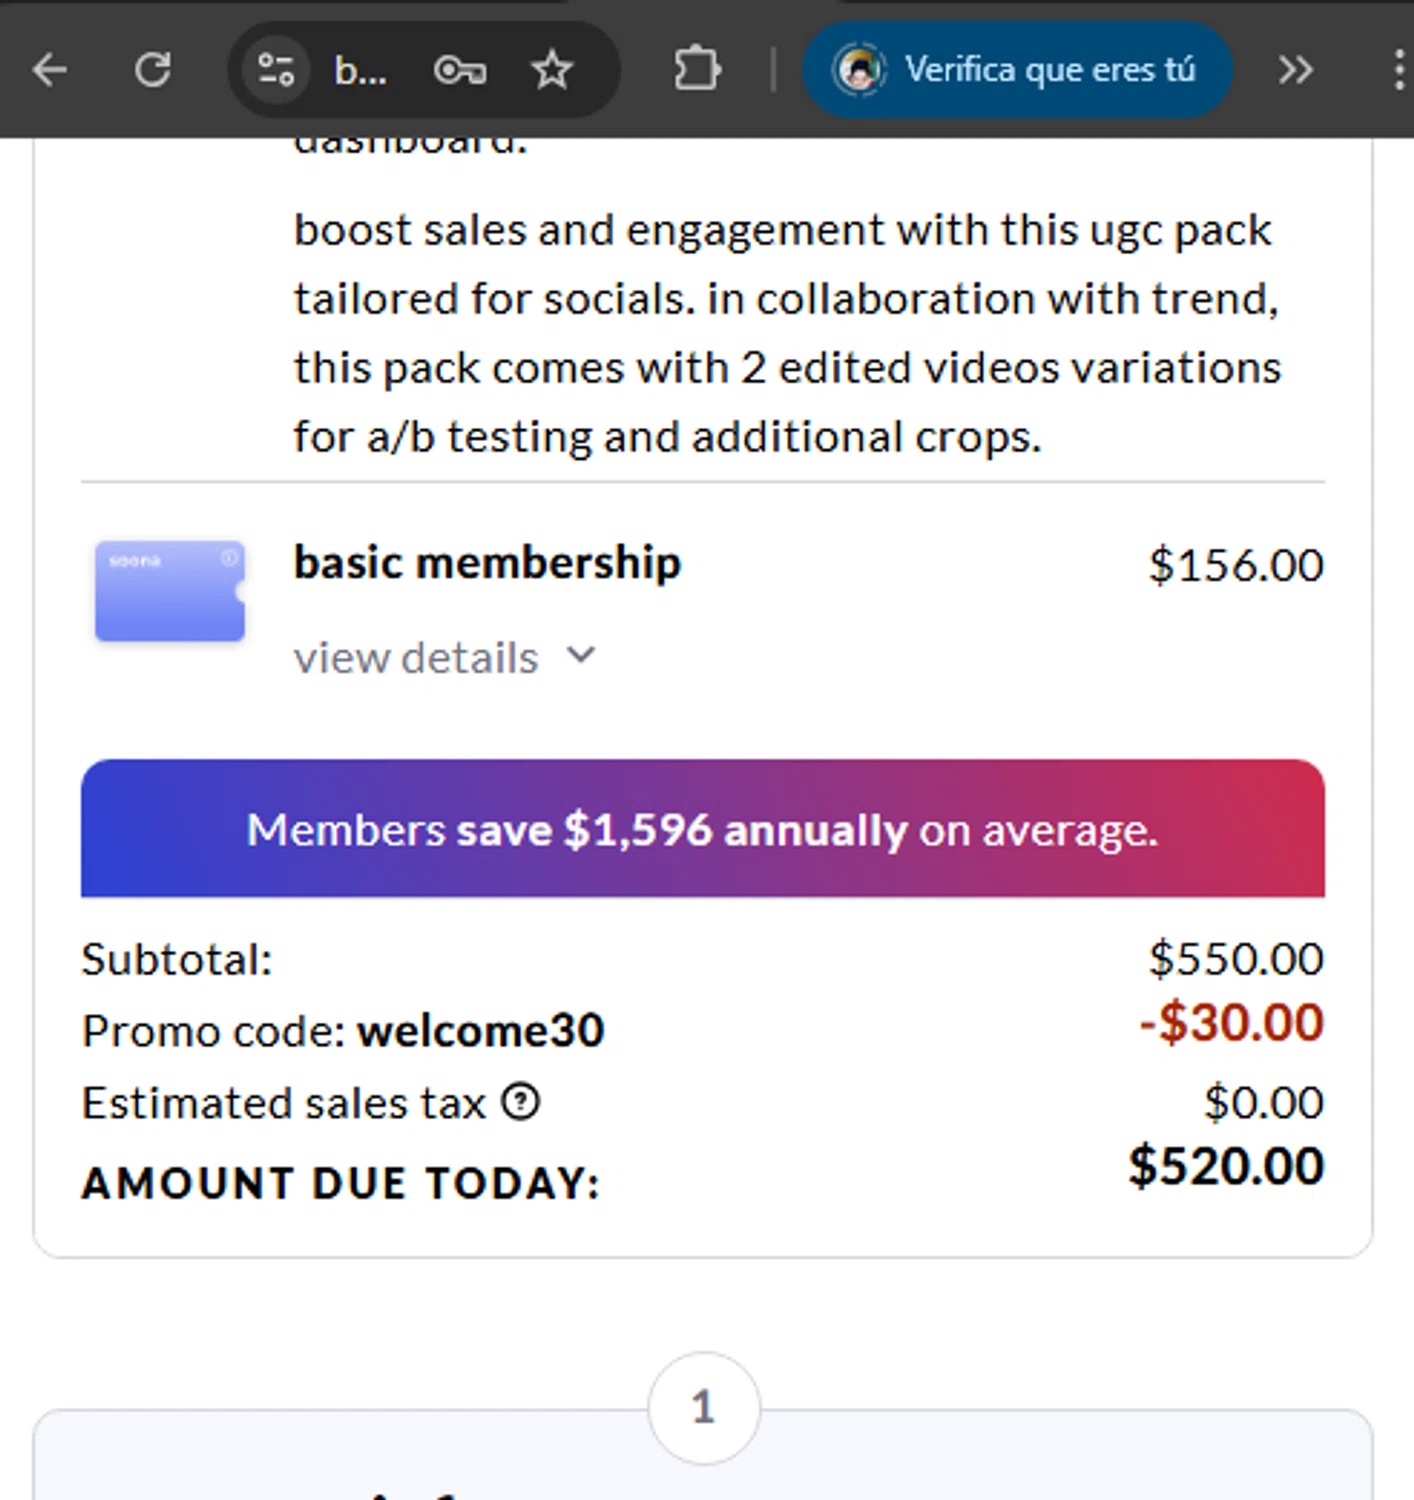This screenshot has height=1500, width=1414.
Task: Reload the current page
Action: point(153,70)
